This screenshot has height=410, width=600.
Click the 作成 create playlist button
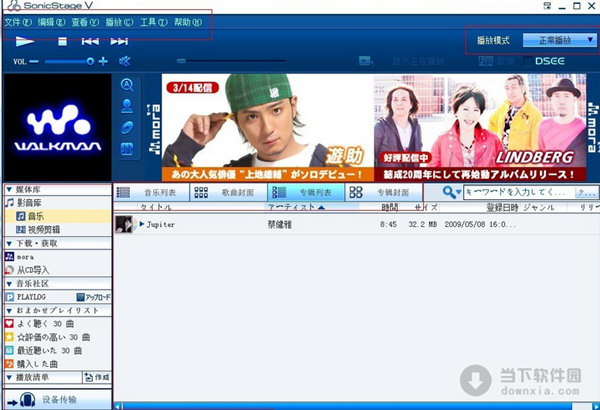[97, 377]
